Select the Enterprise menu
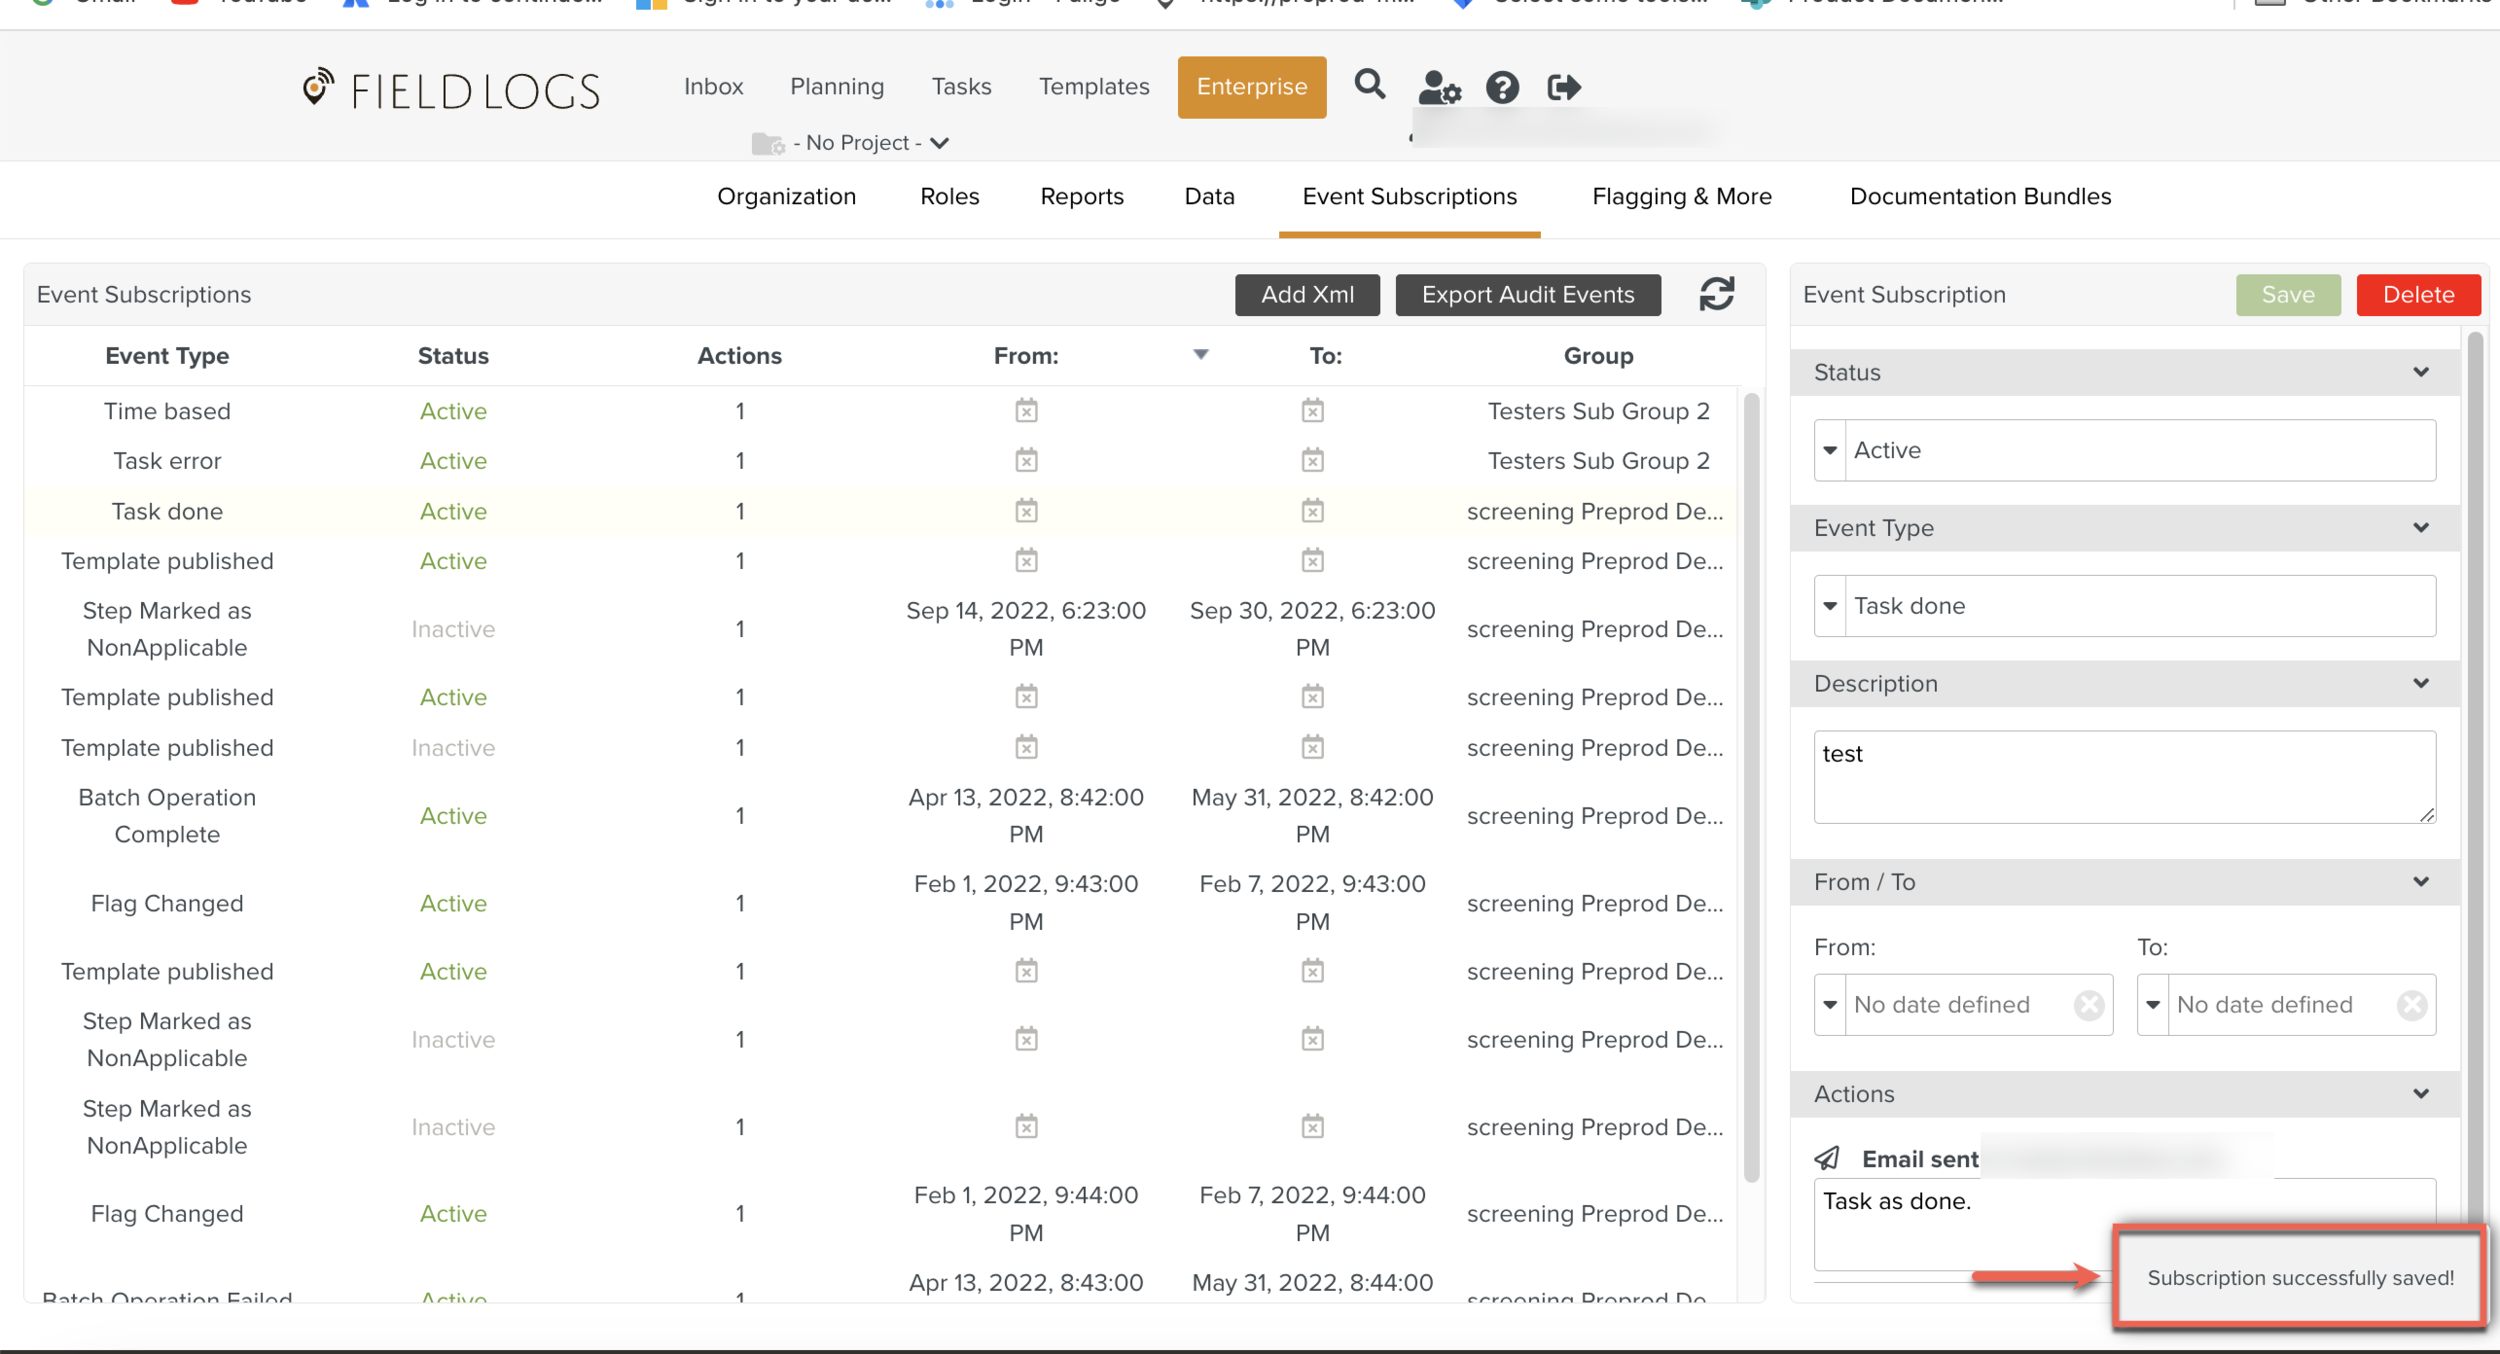Viewport: 2500px width, 1354px height. click(1251, 87)
